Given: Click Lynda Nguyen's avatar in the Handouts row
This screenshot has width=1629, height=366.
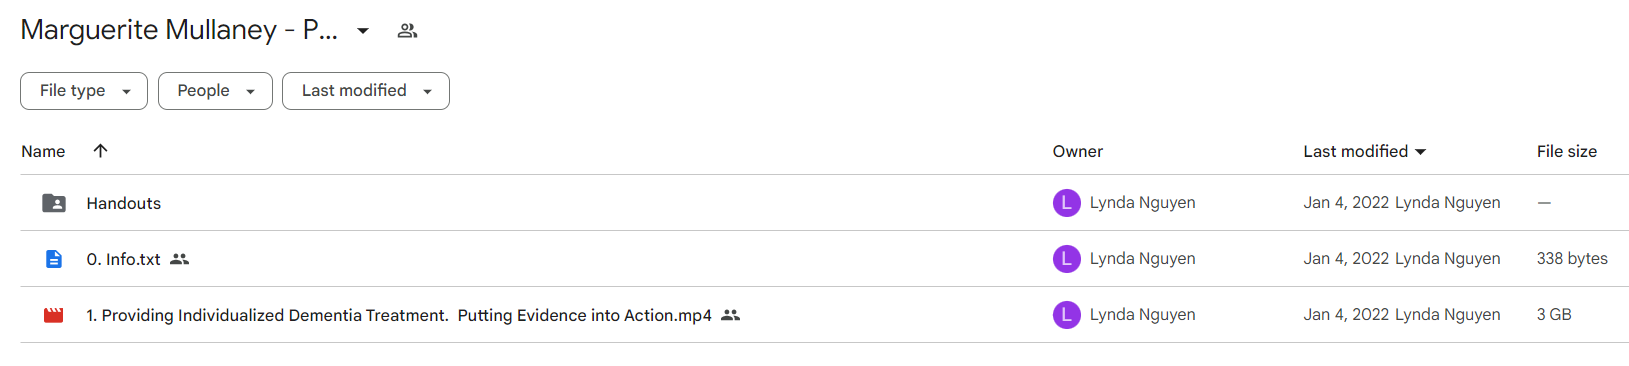Looking at the screenshot, I should click(x=1067, y=203).
